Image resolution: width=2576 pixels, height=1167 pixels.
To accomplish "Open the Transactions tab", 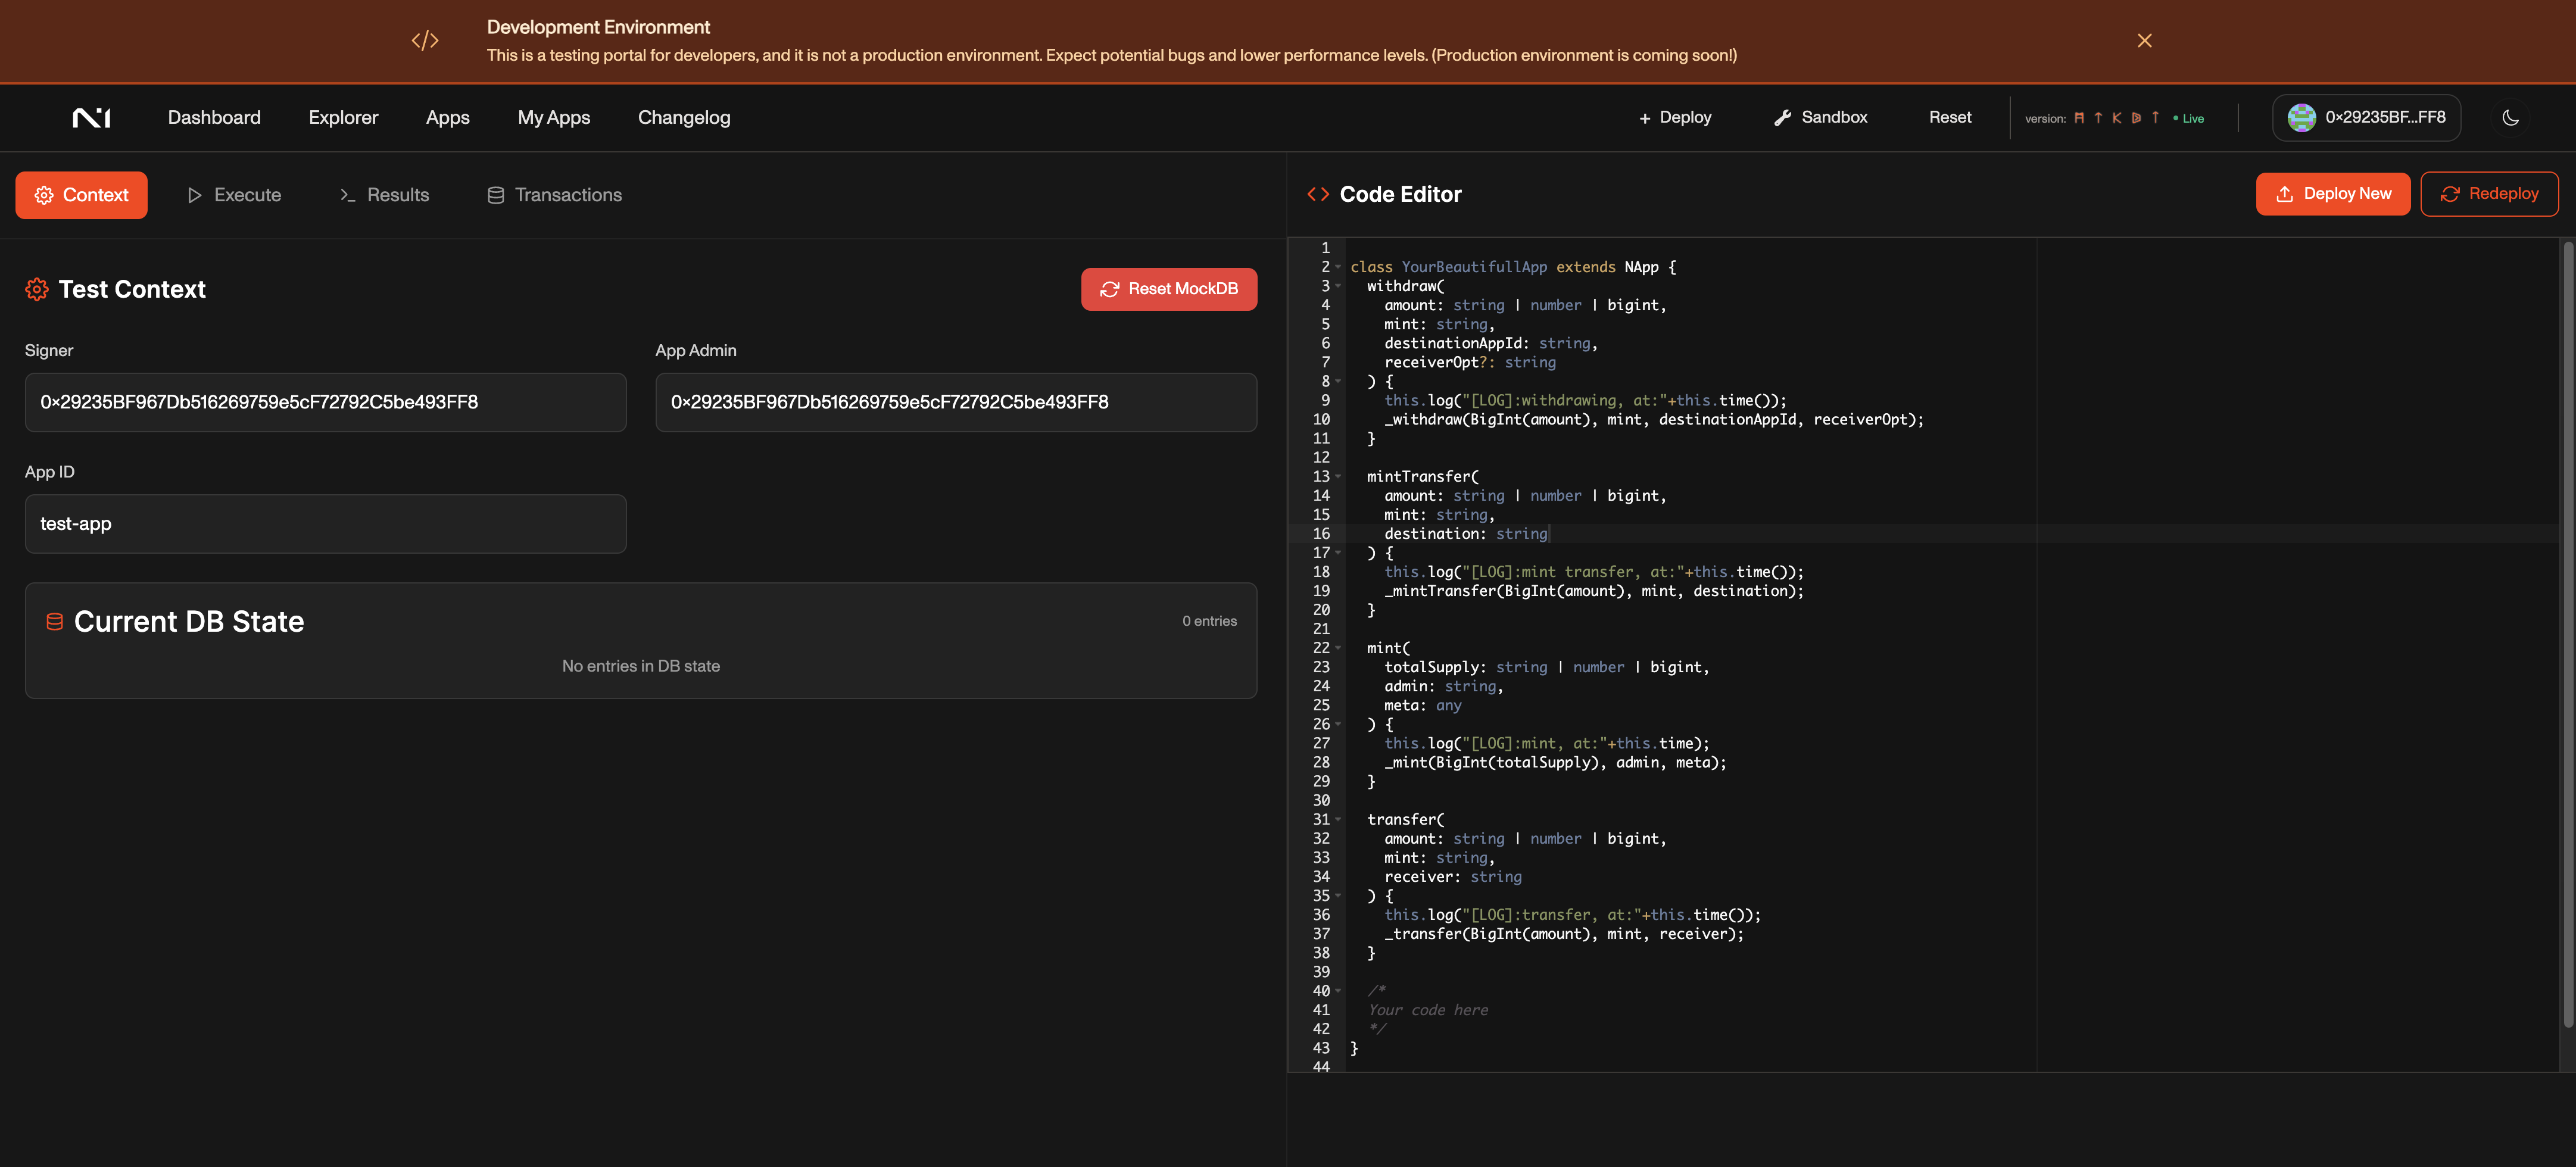I will [554, 195].
